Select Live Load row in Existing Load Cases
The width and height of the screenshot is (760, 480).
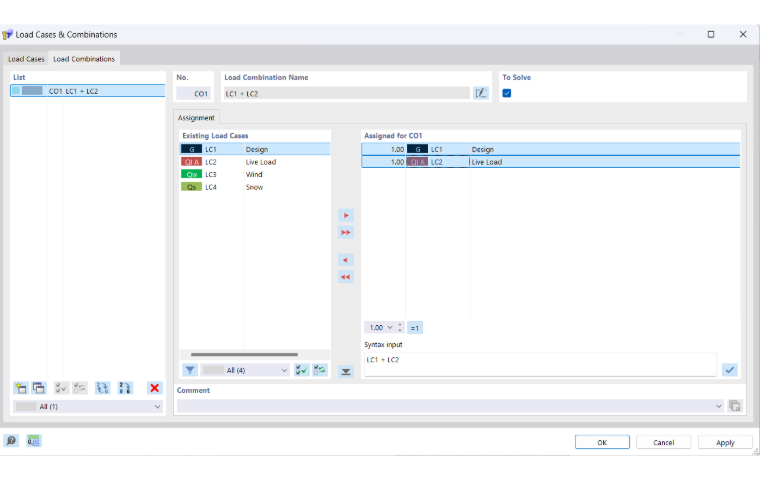coord(255,162)
